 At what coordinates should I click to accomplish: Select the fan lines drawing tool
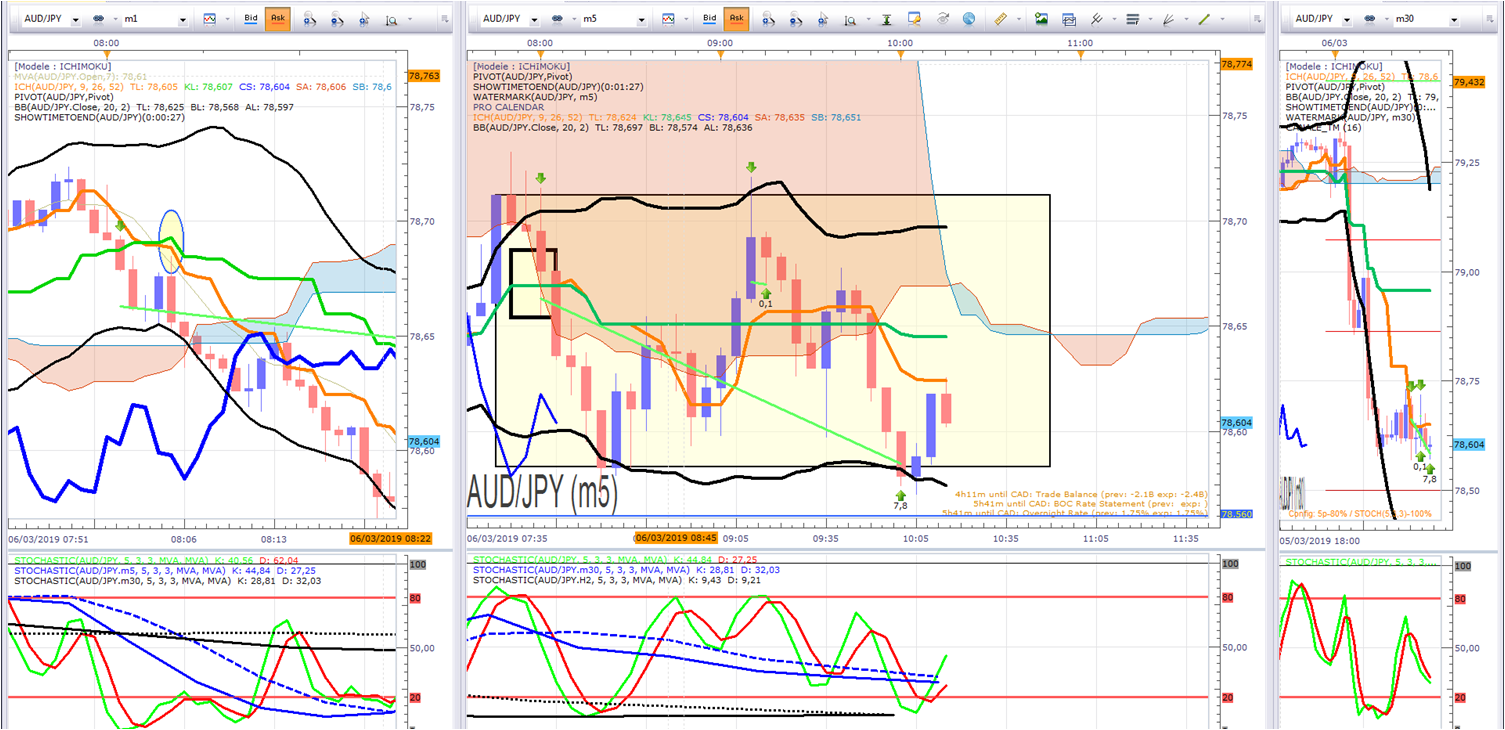1167,19
